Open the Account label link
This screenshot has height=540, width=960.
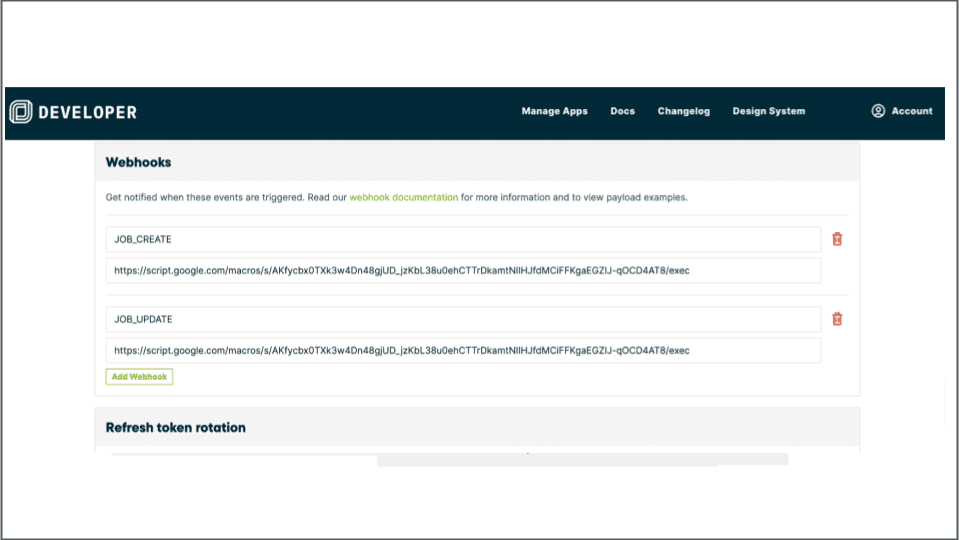pyautogui.click(x=911, y=111)
